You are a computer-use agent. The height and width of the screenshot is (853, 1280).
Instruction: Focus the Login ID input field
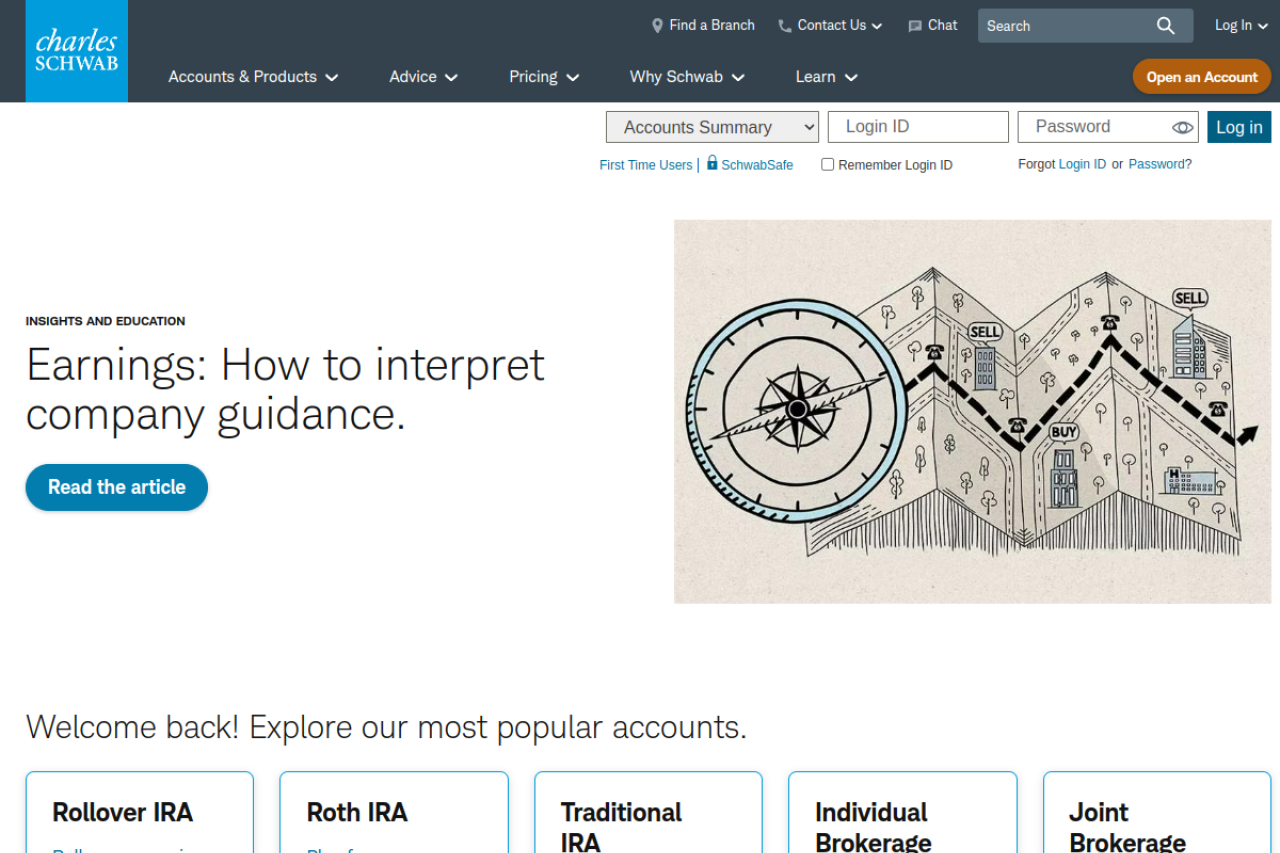917,127
